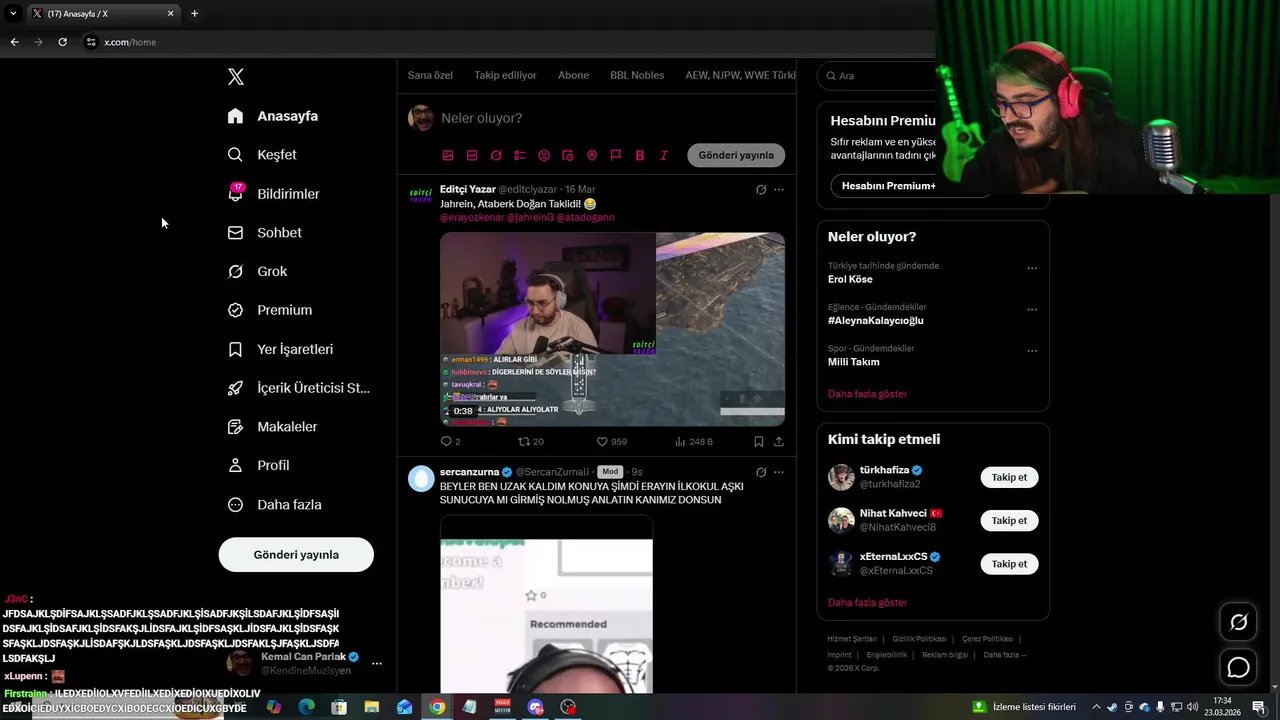Switch to BBL Nobles tab
The width and height of the screenshot is (1280, 720).
(637, 76)
